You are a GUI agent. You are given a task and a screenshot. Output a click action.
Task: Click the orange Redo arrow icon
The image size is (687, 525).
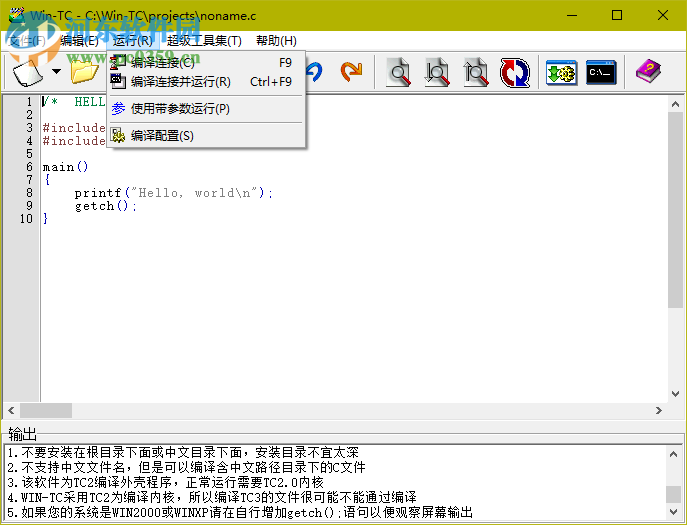coord(351,72)
